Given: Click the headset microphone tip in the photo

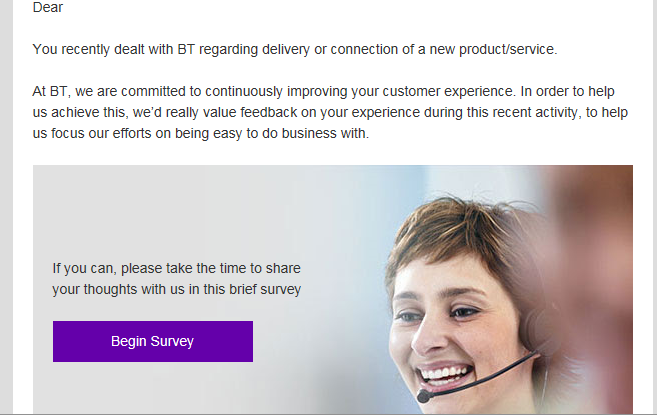Looking at the screenshot, I should [x=423, y=396].
